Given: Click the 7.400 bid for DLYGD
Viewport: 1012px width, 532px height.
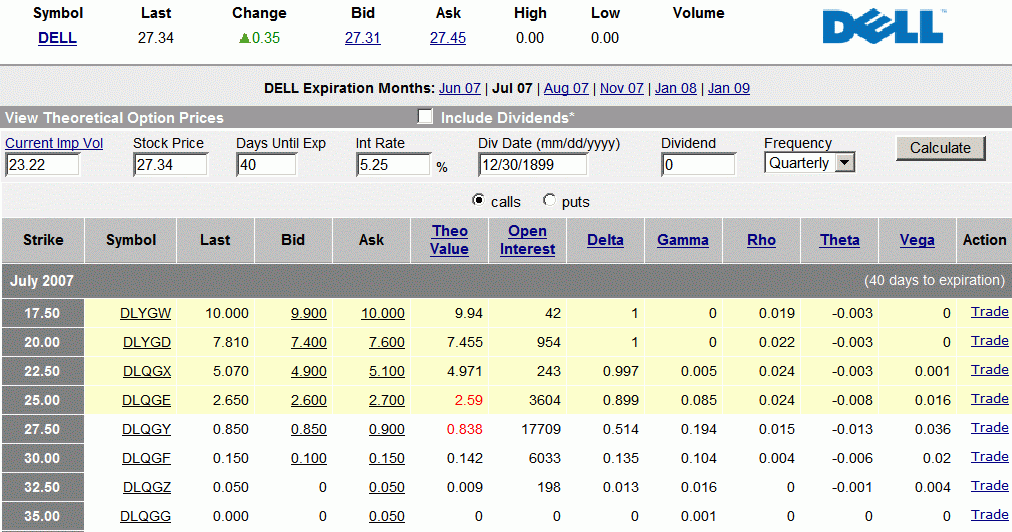Looking at the screenshot, I should 309,342.
